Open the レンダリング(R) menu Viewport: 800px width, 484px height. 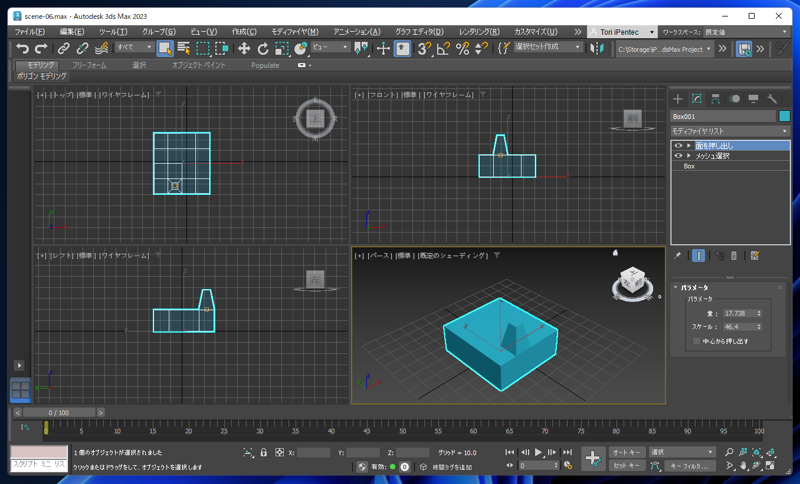tap(479, 32)
